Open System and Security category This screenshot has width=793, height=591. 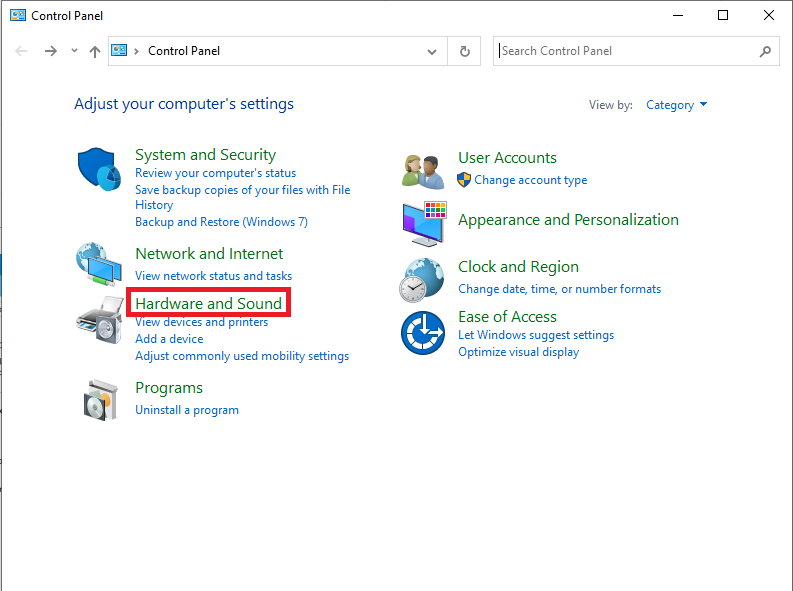coord(205,155)
